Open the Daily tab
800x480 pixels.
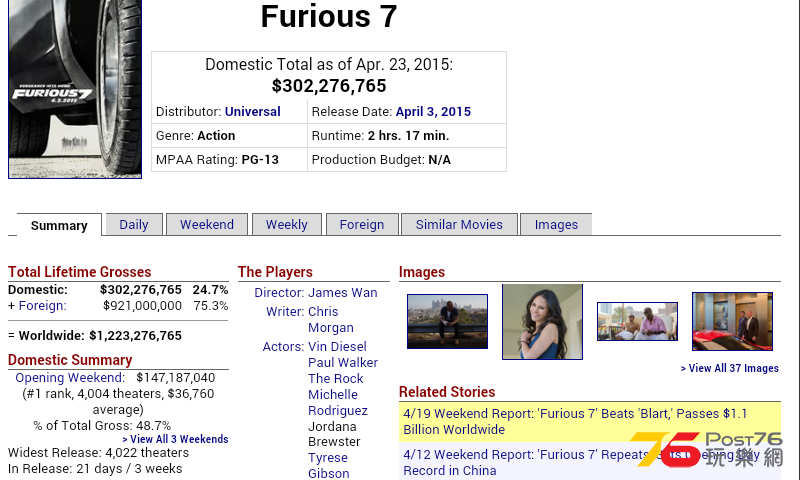click(x=134, y=225)
